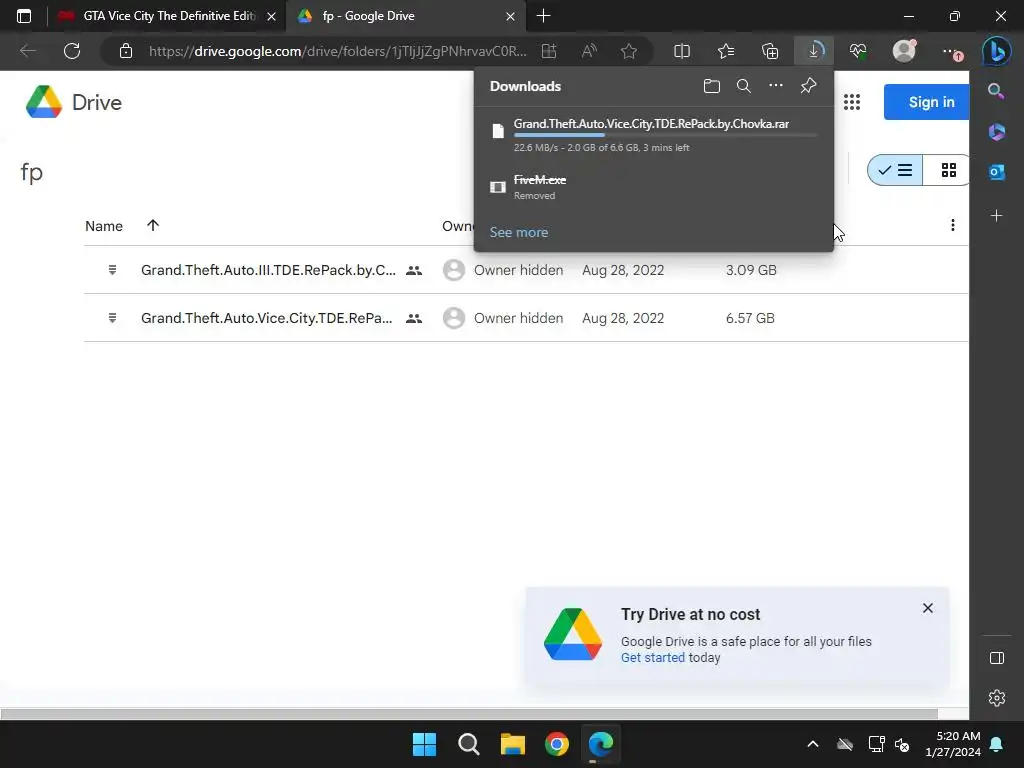Screen dimensions: 1024x768
Task: Select Grand.Theft.Auto.Vice.City.TDE.RePa file row
Action: (526, 318)
